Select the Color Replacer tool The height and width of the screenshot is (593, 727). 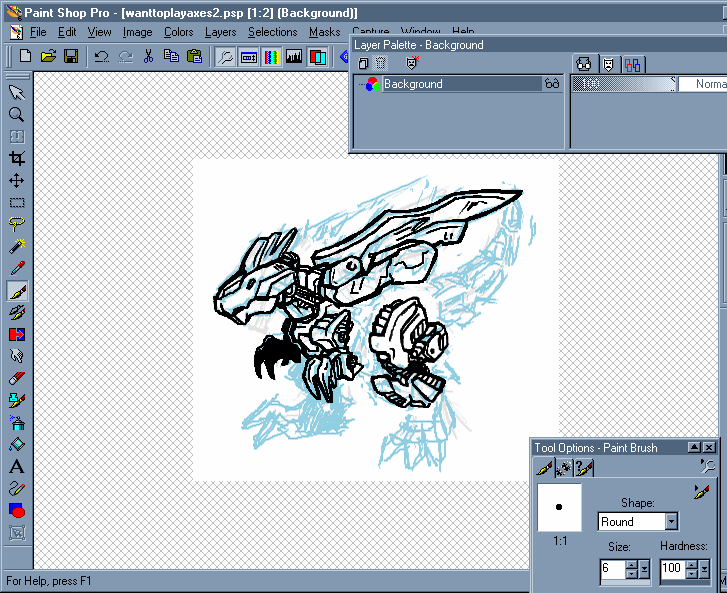click(x=17, y=334)
